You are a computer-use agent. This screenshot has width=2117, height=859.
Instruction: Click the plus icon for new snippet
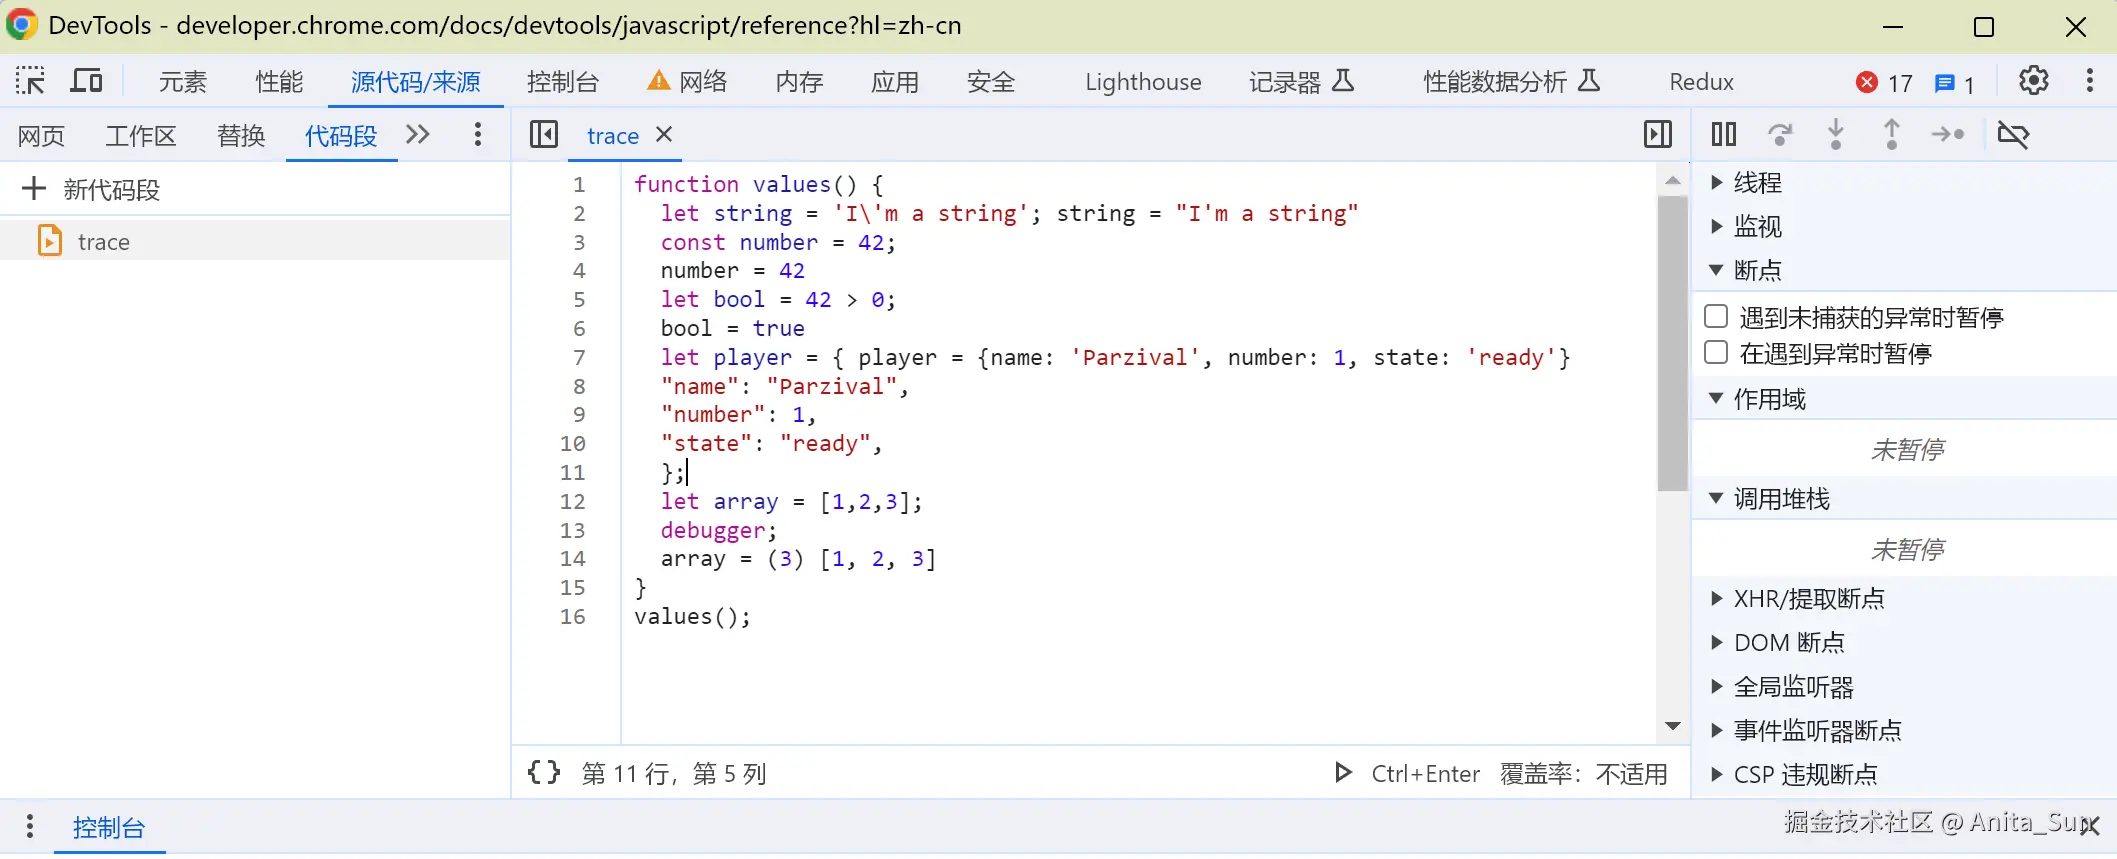tap(34, 188)
